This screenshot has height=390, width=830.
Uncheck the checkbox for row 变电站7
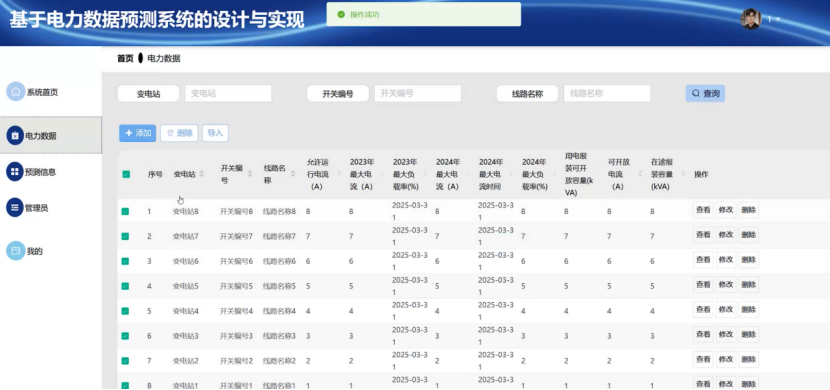[125, 236]
